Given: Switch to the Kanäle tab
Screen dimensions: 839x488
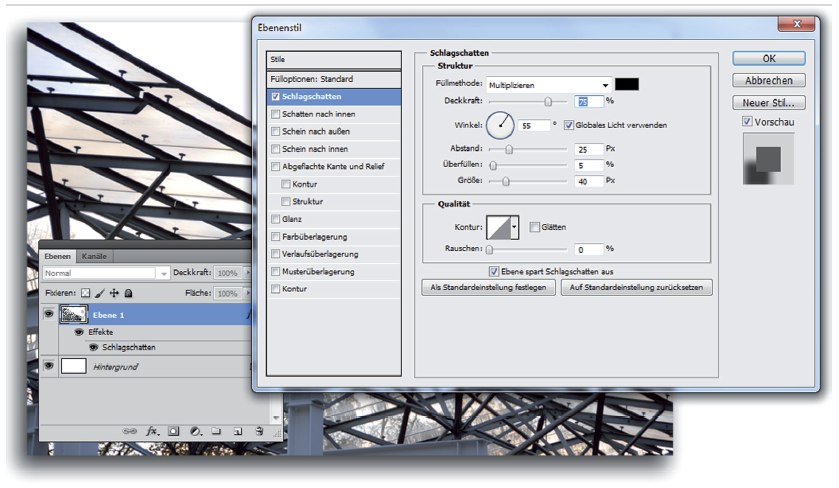Looking at the screenshot, I should pos(94,256).
